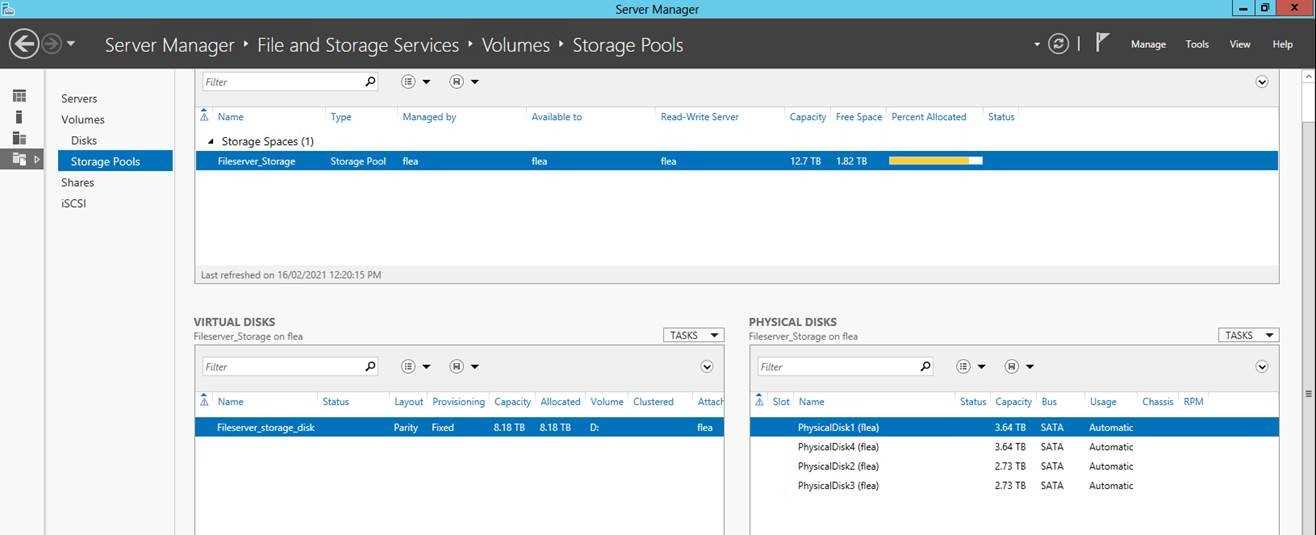Expand the Physical Disks filter chevron
This screenshot has height=535, width=1316.
point(1261,367)
